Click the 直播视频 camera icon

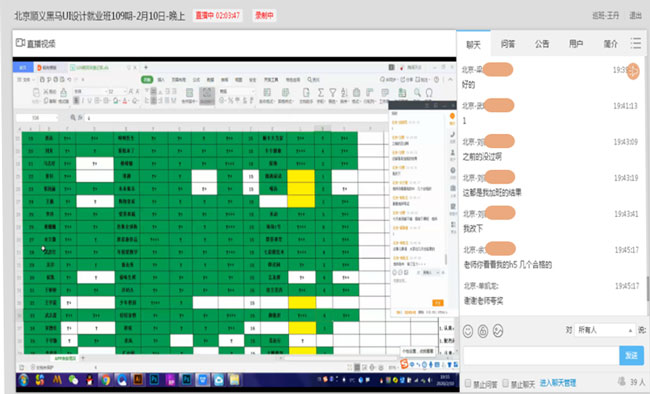pyautogui.click(x=20, y=43)
